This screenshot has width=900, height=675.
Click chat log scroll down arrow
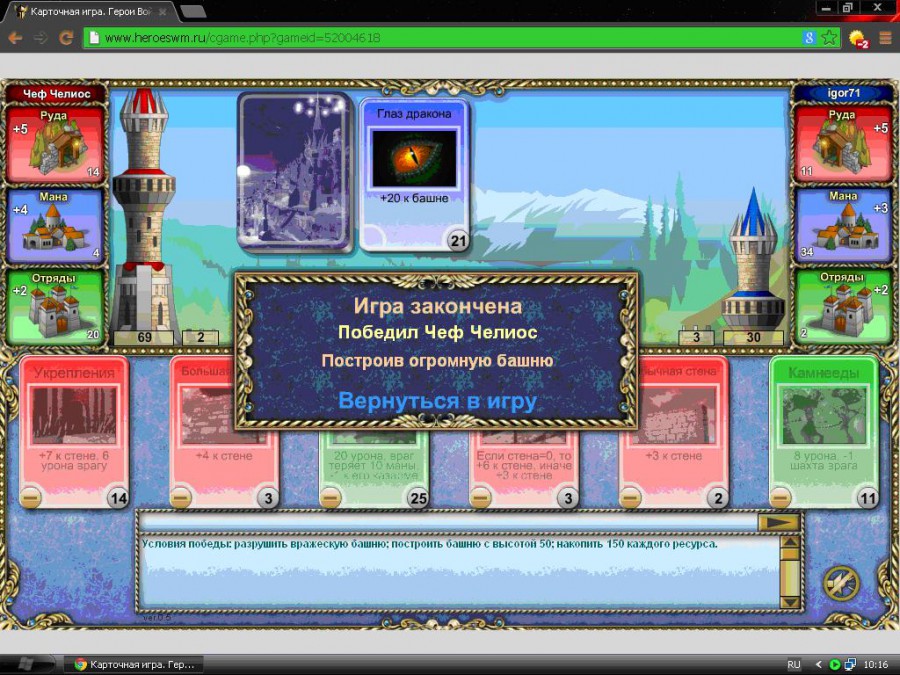[x=790, y=602]
